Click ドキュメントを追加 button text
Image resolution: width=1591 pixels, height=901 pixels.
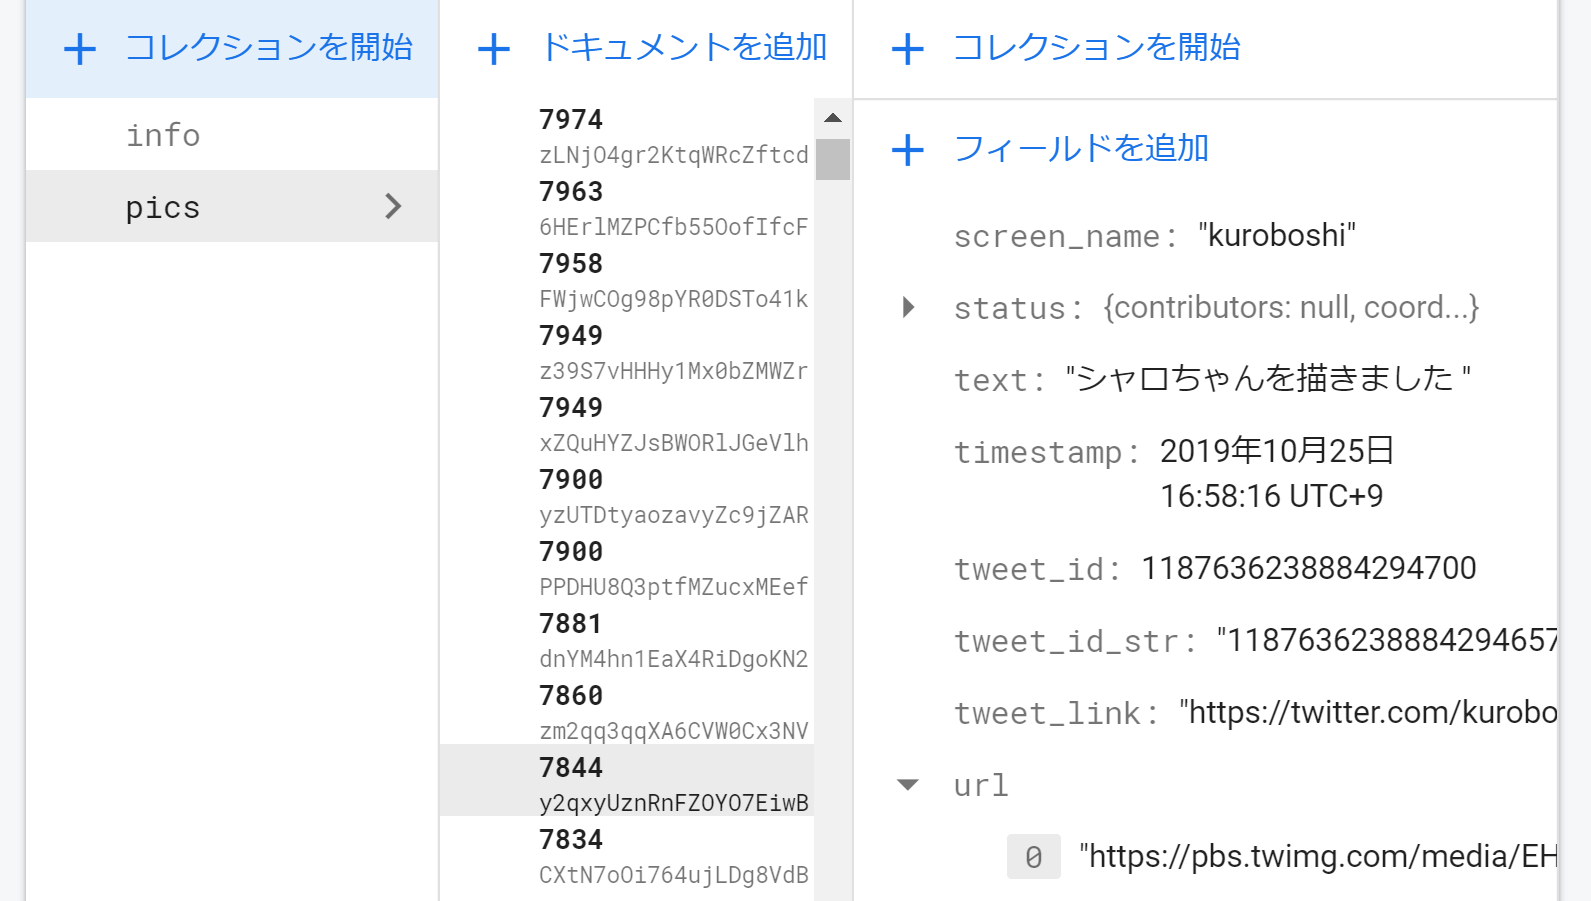(684, 47)
